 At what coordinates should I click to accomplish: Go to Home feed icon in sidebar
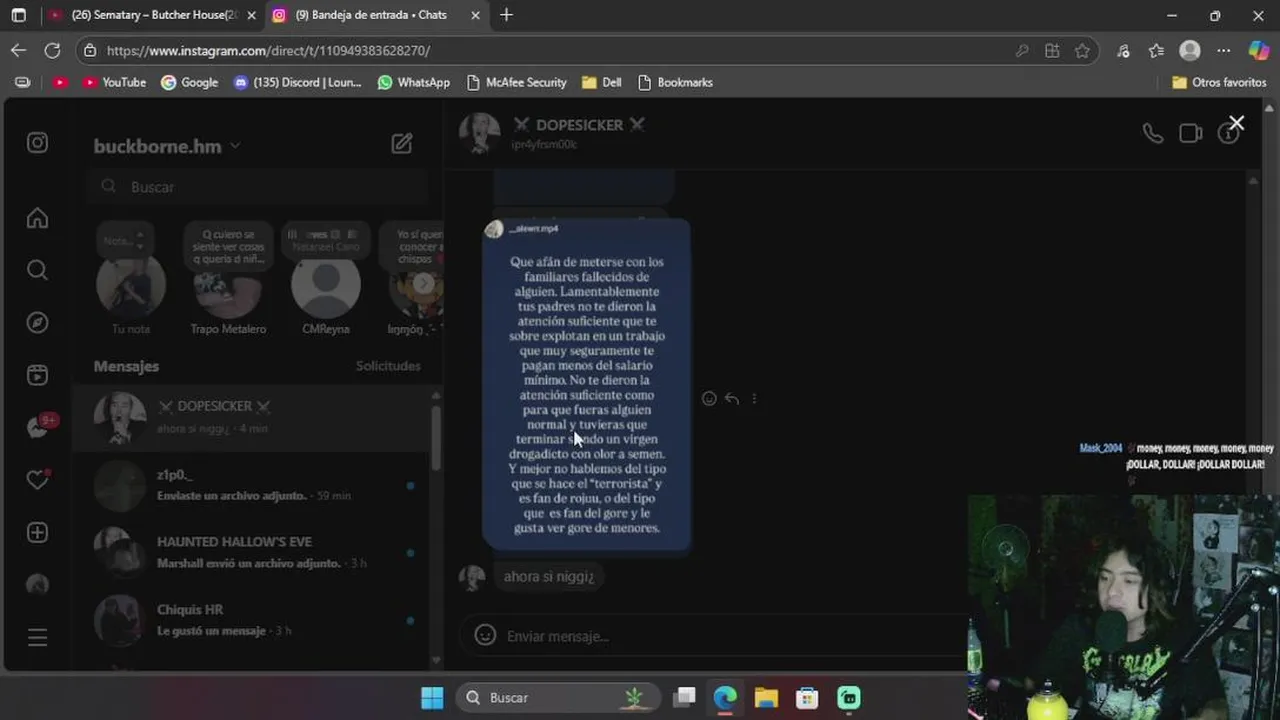point(37,218)
